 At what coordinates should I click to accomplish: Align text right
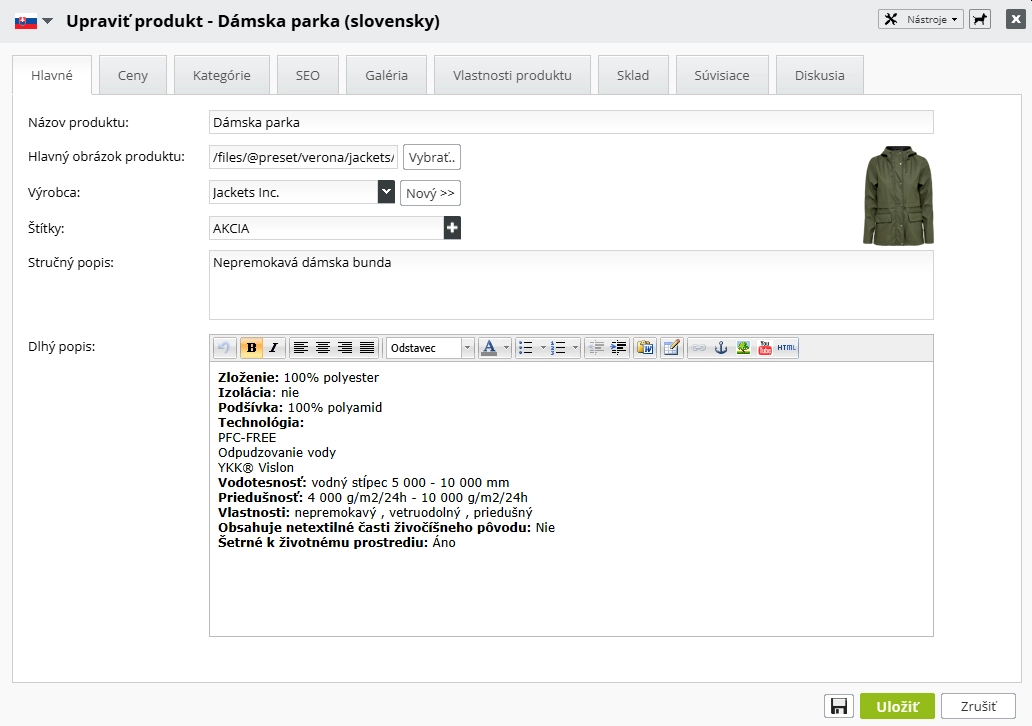345,348
